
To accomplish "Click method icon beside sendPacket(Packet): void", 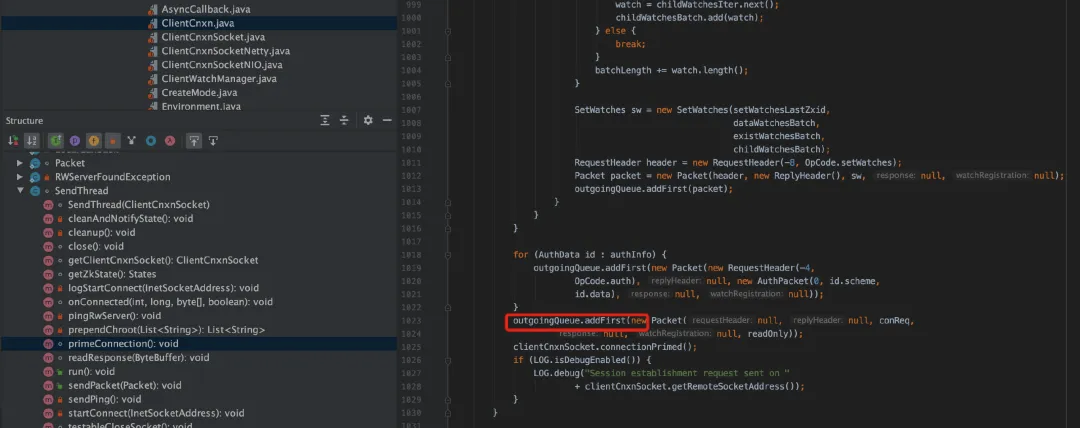I will 49,385.
